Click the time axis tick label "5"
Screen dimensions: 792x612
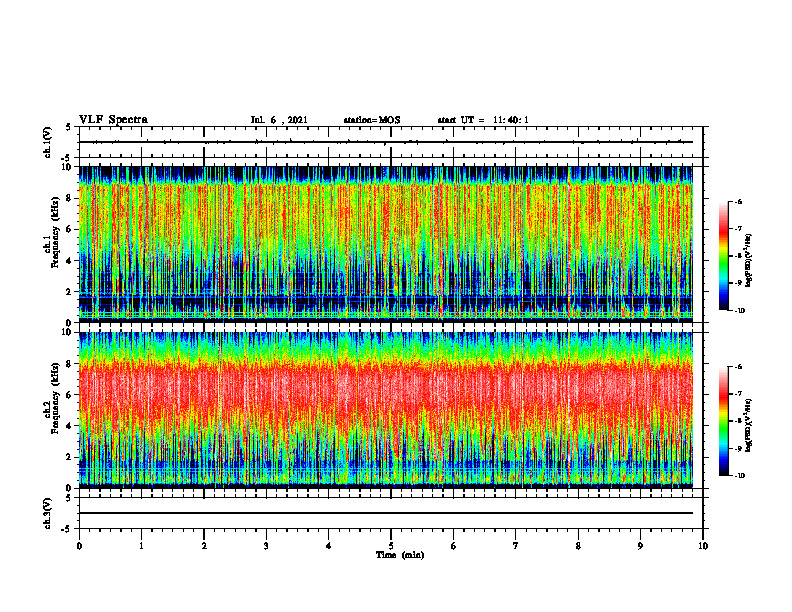391,546
